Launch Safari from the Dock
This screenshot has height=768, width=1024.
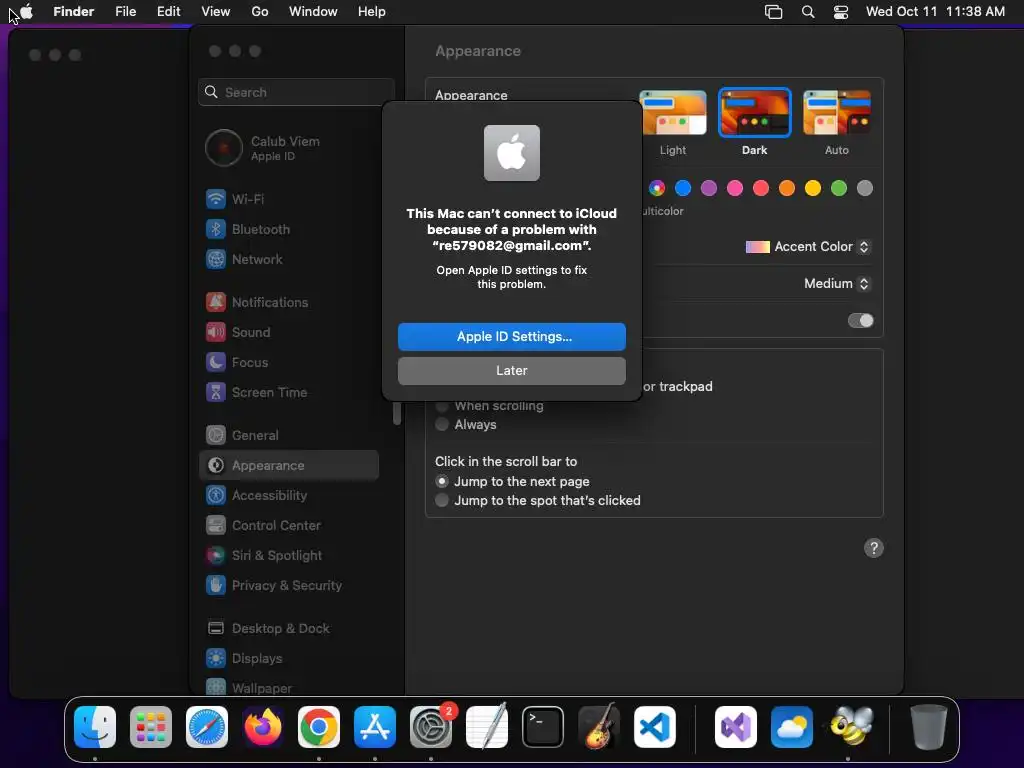pos(207,727)
